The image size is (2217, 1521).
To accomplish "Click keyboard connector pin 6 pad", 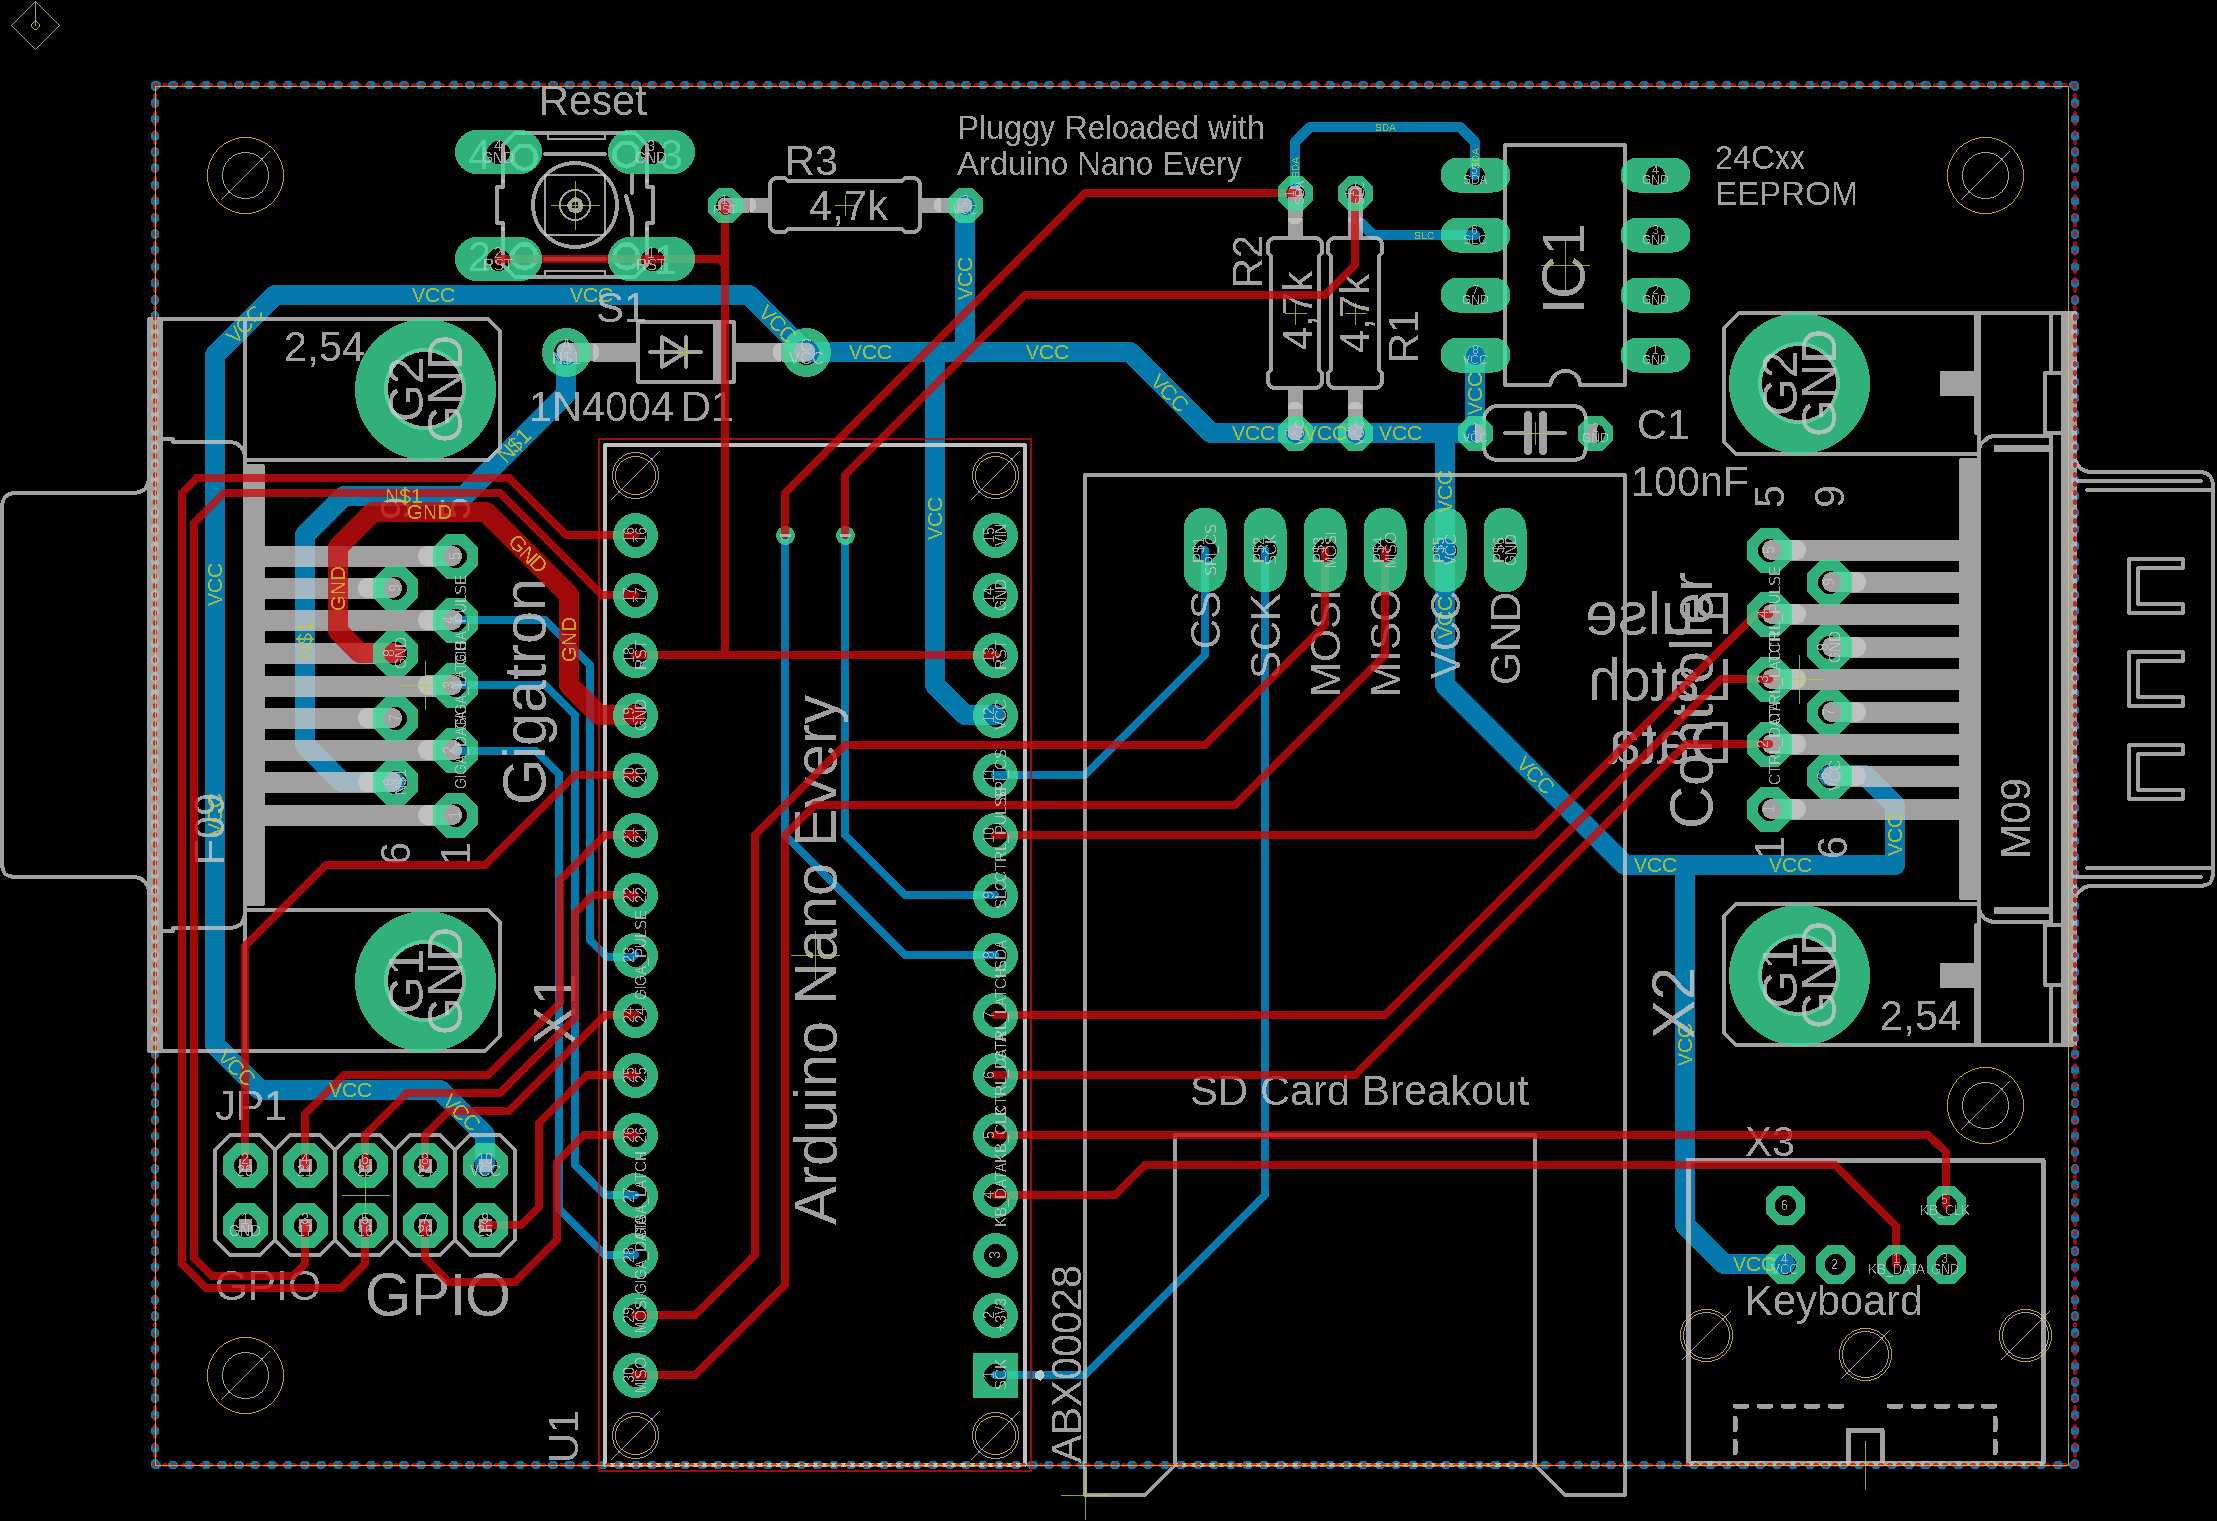I will click(1785, 1205).
